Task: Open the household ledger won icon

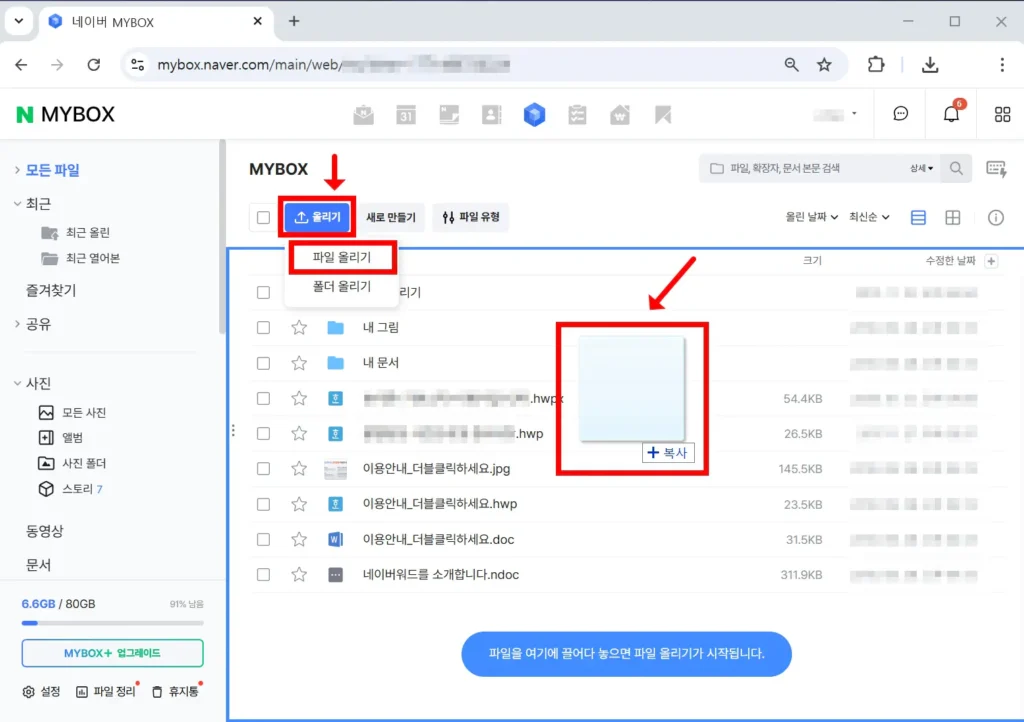Action: pos(620,115)
